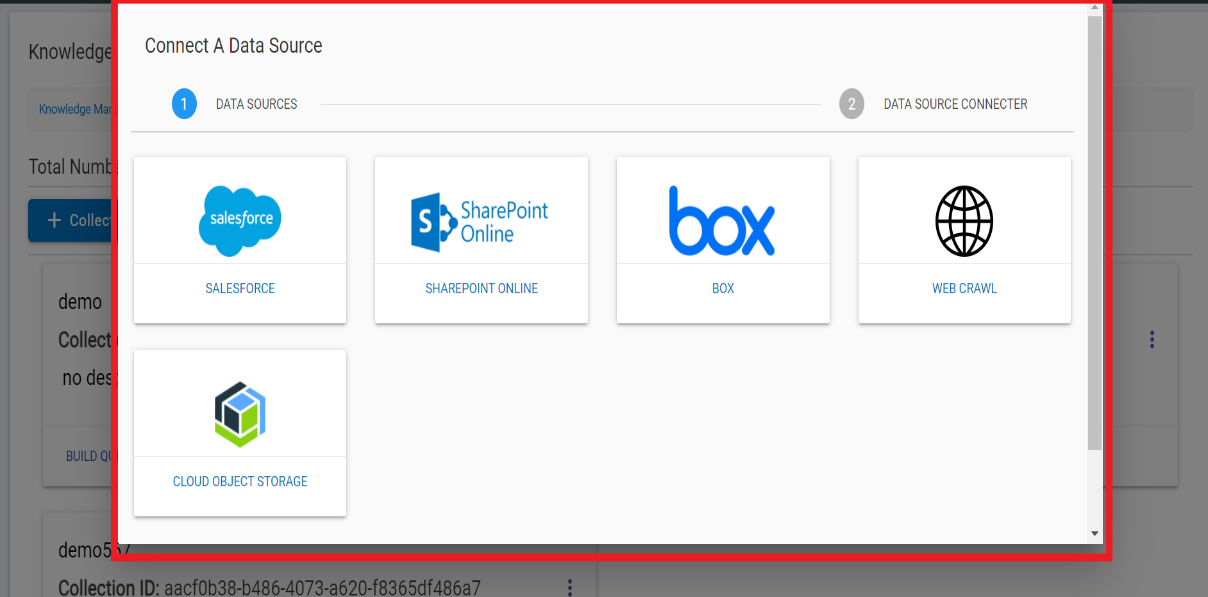Click step number 2 circle
This screenshot has height=597, width=1208.
[852, 104]
